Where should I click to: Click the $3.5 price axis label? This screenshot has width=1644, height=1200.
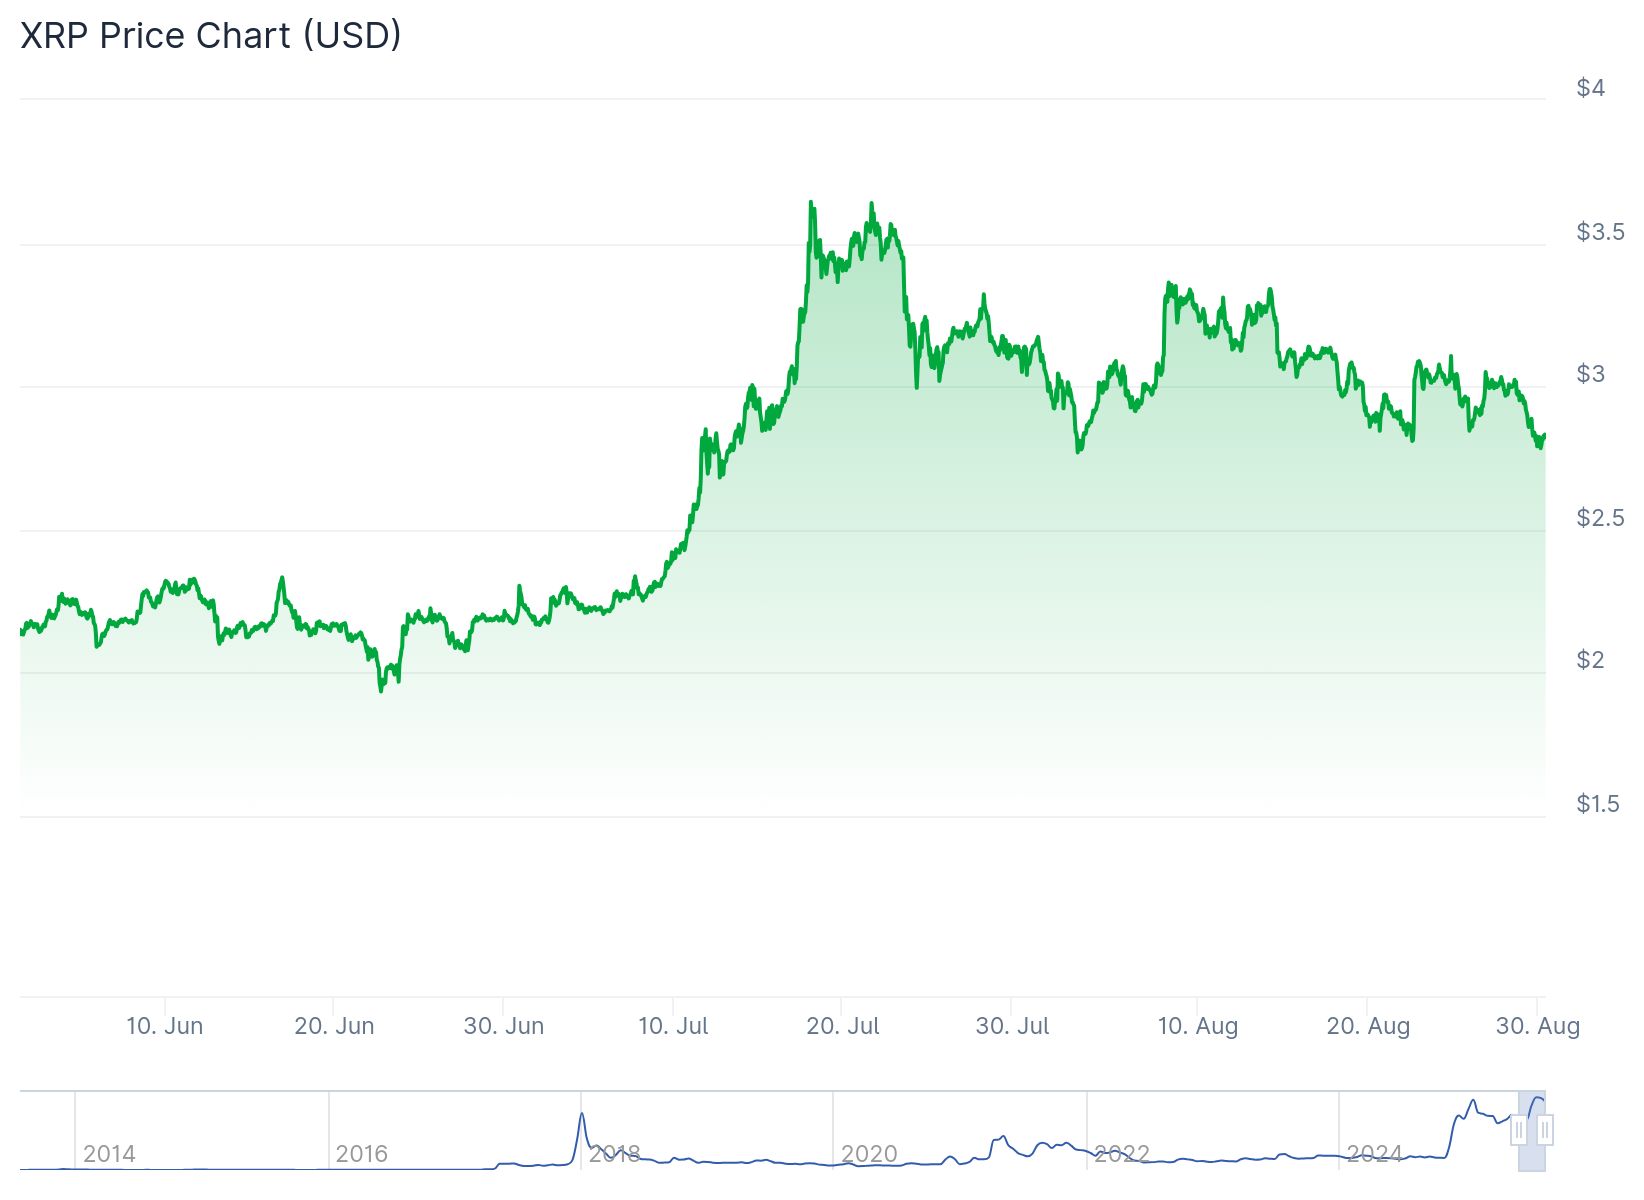click(1600, 232)
